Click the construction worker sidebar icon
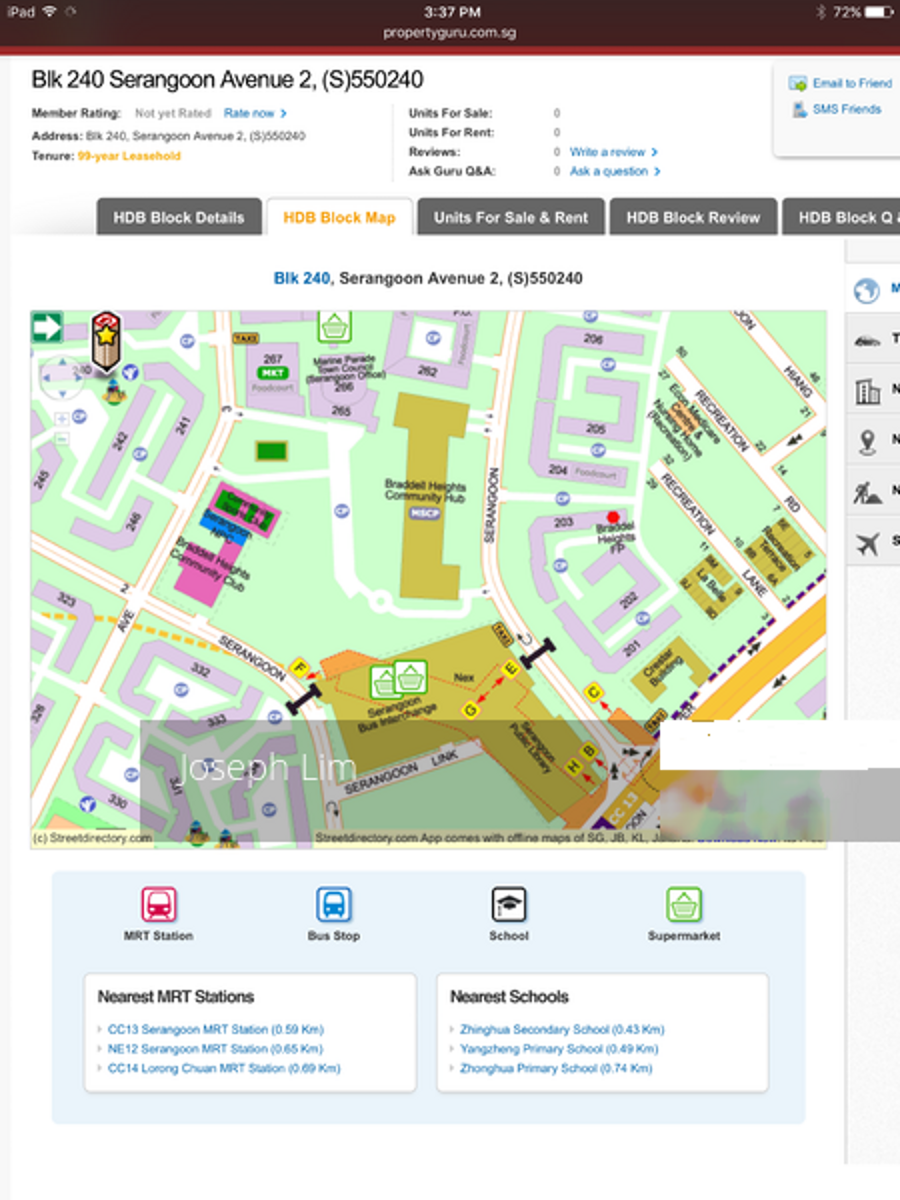 (868, 492)
